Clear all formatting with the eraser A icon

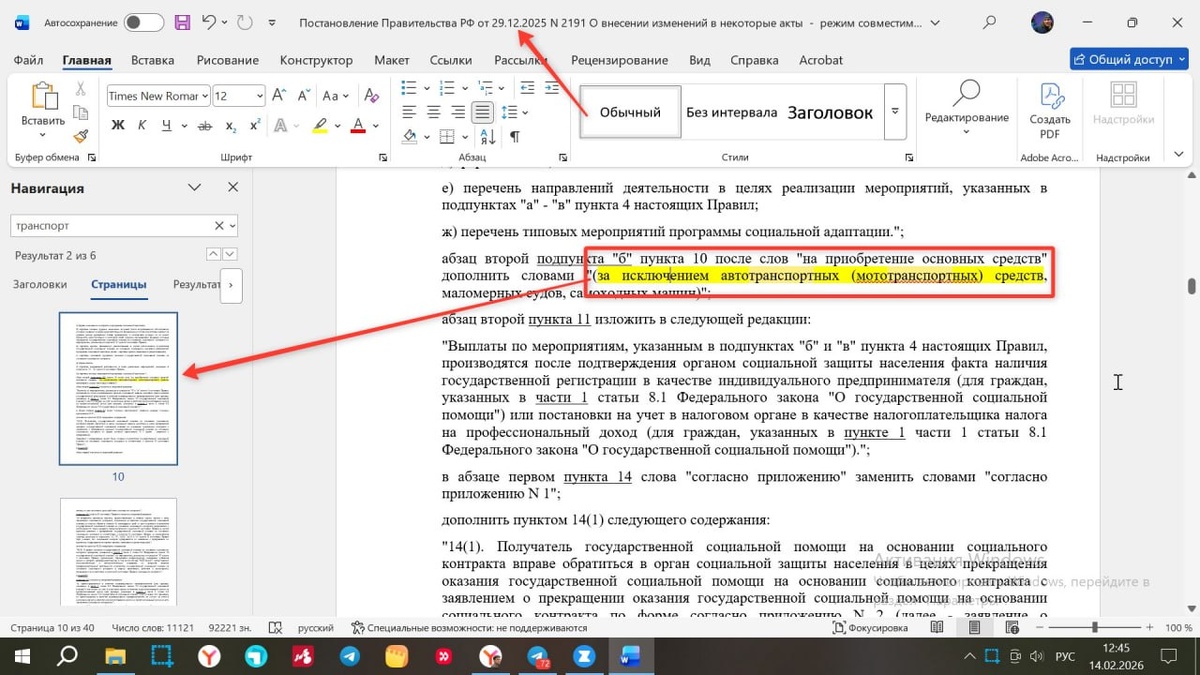click(371, 96)
